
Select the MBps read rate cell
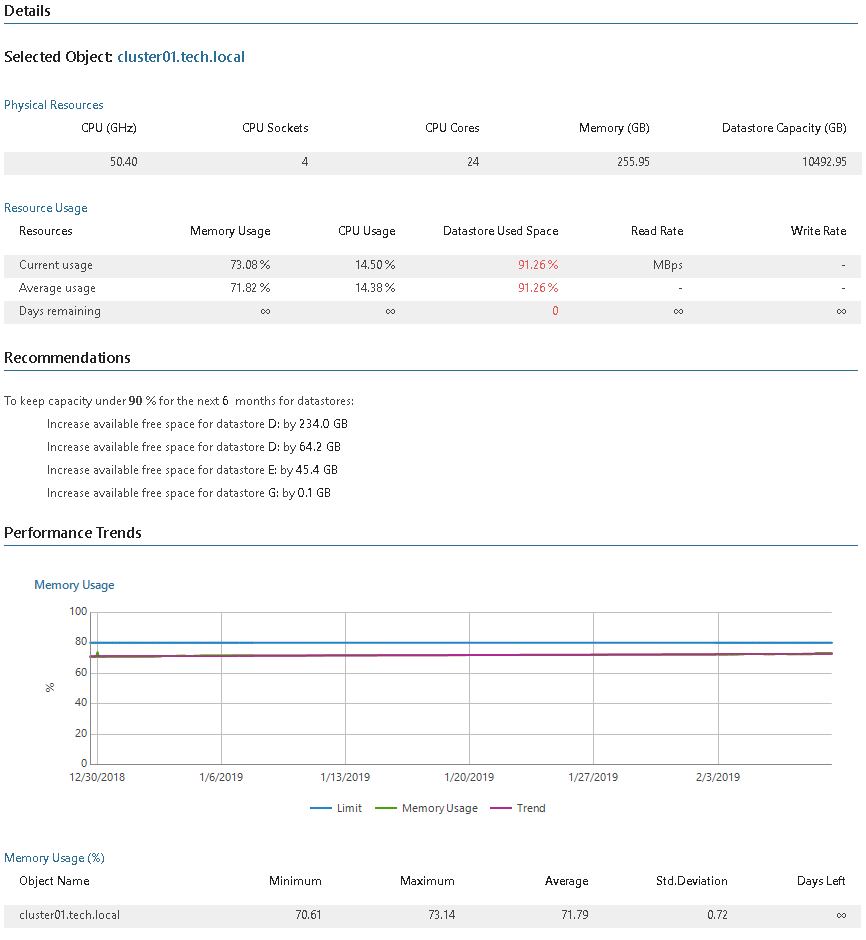(x=668, y=265)
